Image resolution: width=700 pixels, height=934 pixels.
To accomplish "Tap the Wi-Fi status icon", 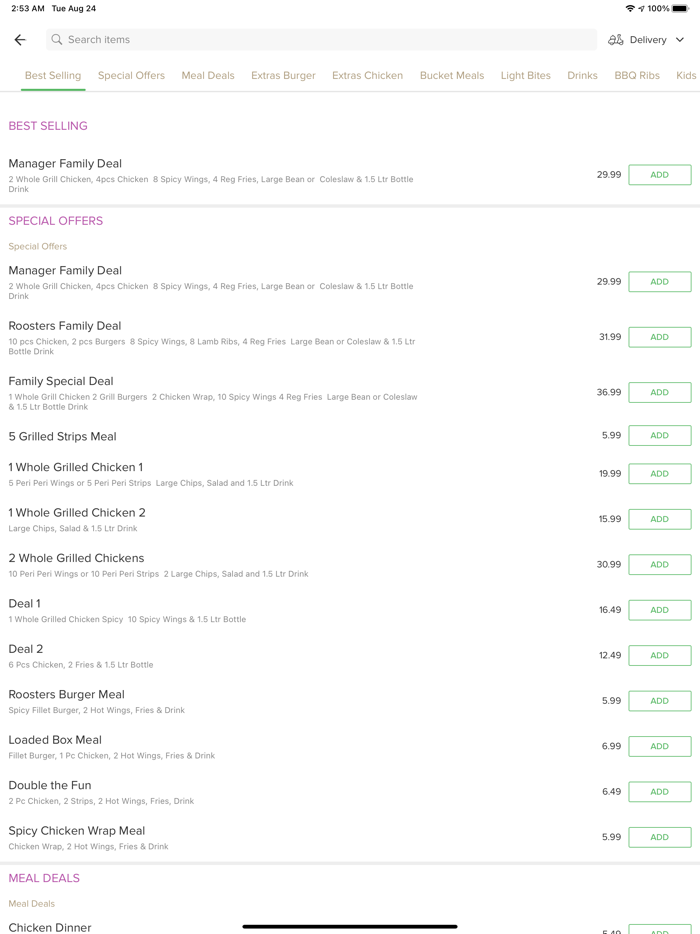I will [630, 8].
